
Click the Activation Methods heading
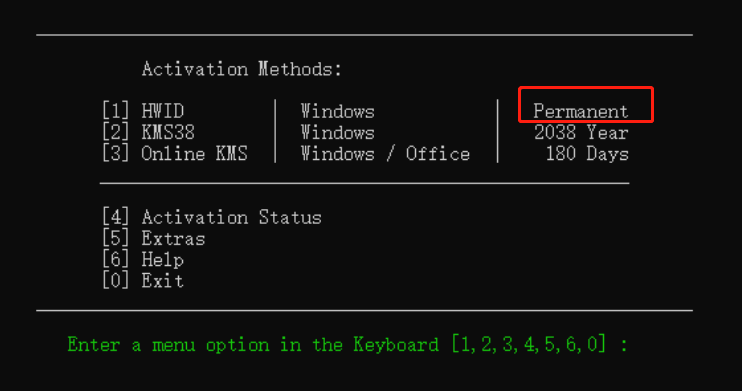[241, 69]
